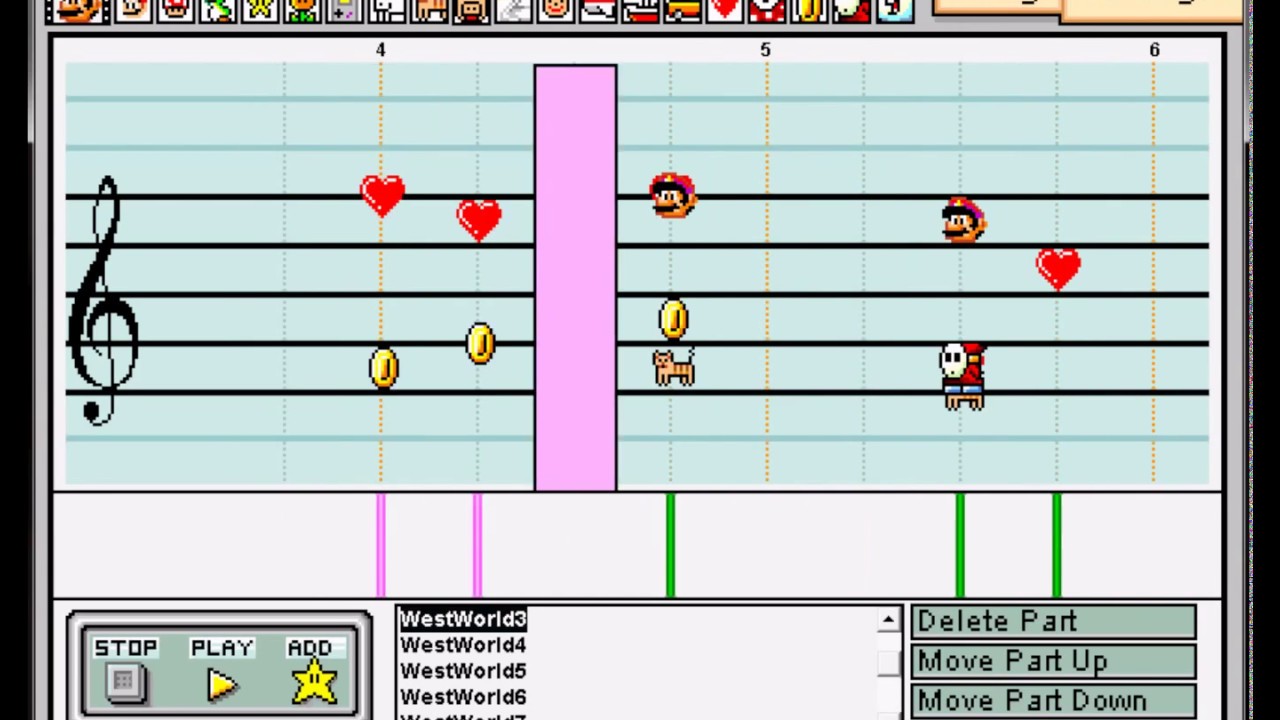Click the pink playhead bar on staff
The height and width of the screenshot is (720, 1280).
[x=575, y=277]
